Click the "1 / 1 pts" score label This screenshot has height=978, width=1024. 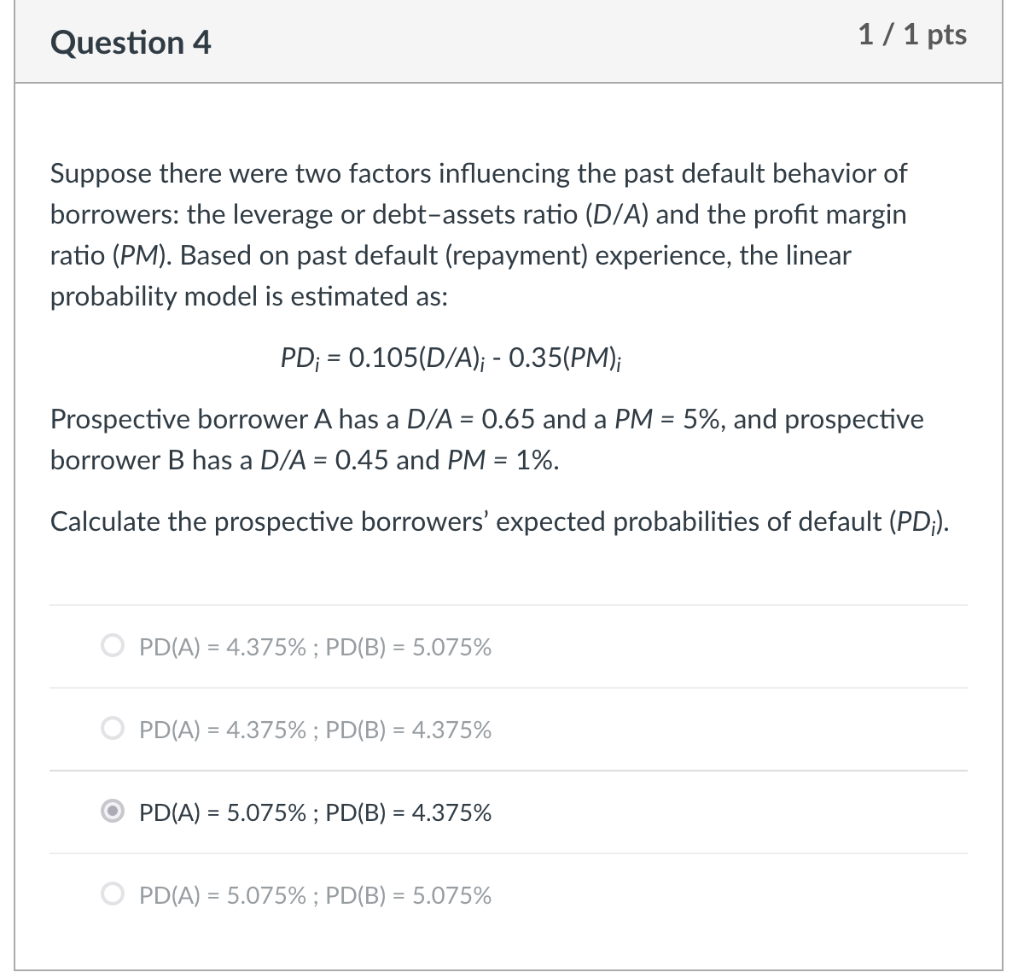[912, 35]
